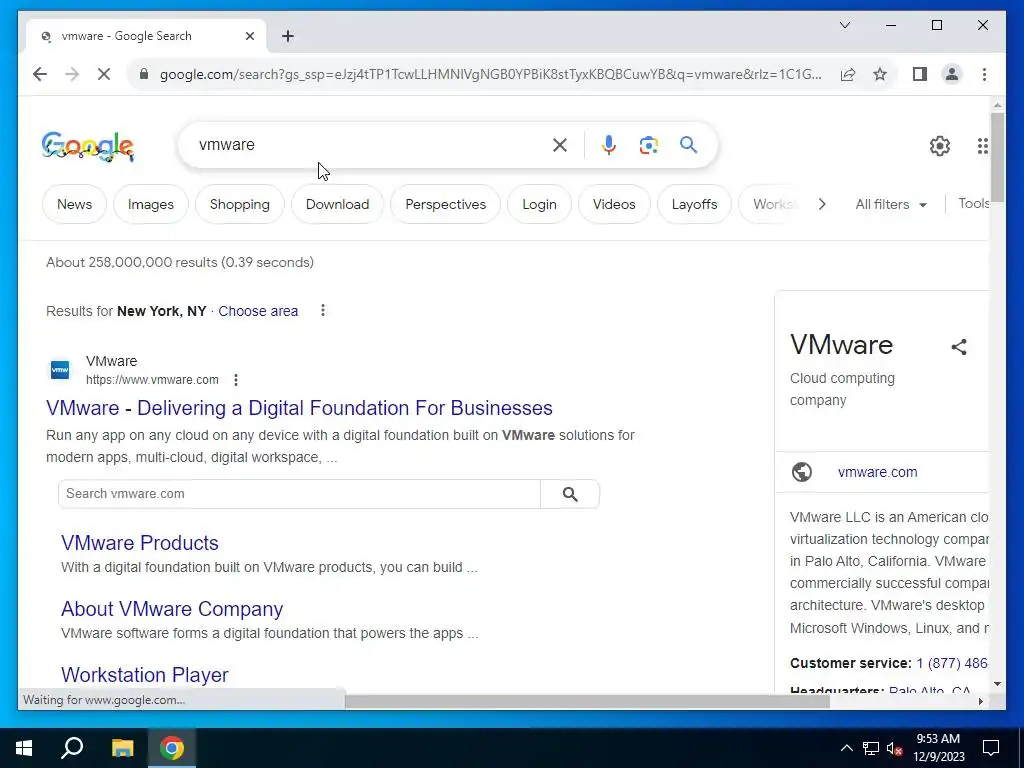This screenshot has width=1024, height=768.
Task: Open the Chrome profile avatar
Action: (x=952, y=74)
